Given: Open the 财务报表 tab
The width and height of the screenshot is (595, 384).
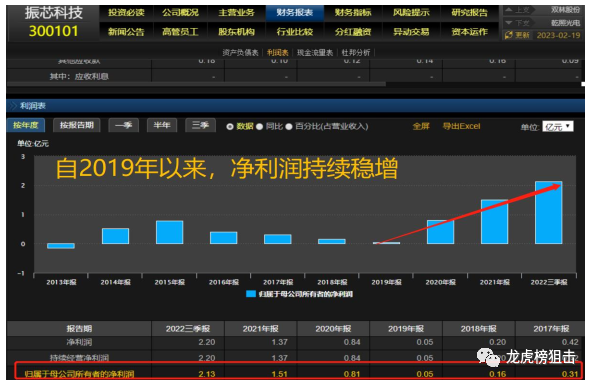Looking at the screenshot, I should (294, 13).
